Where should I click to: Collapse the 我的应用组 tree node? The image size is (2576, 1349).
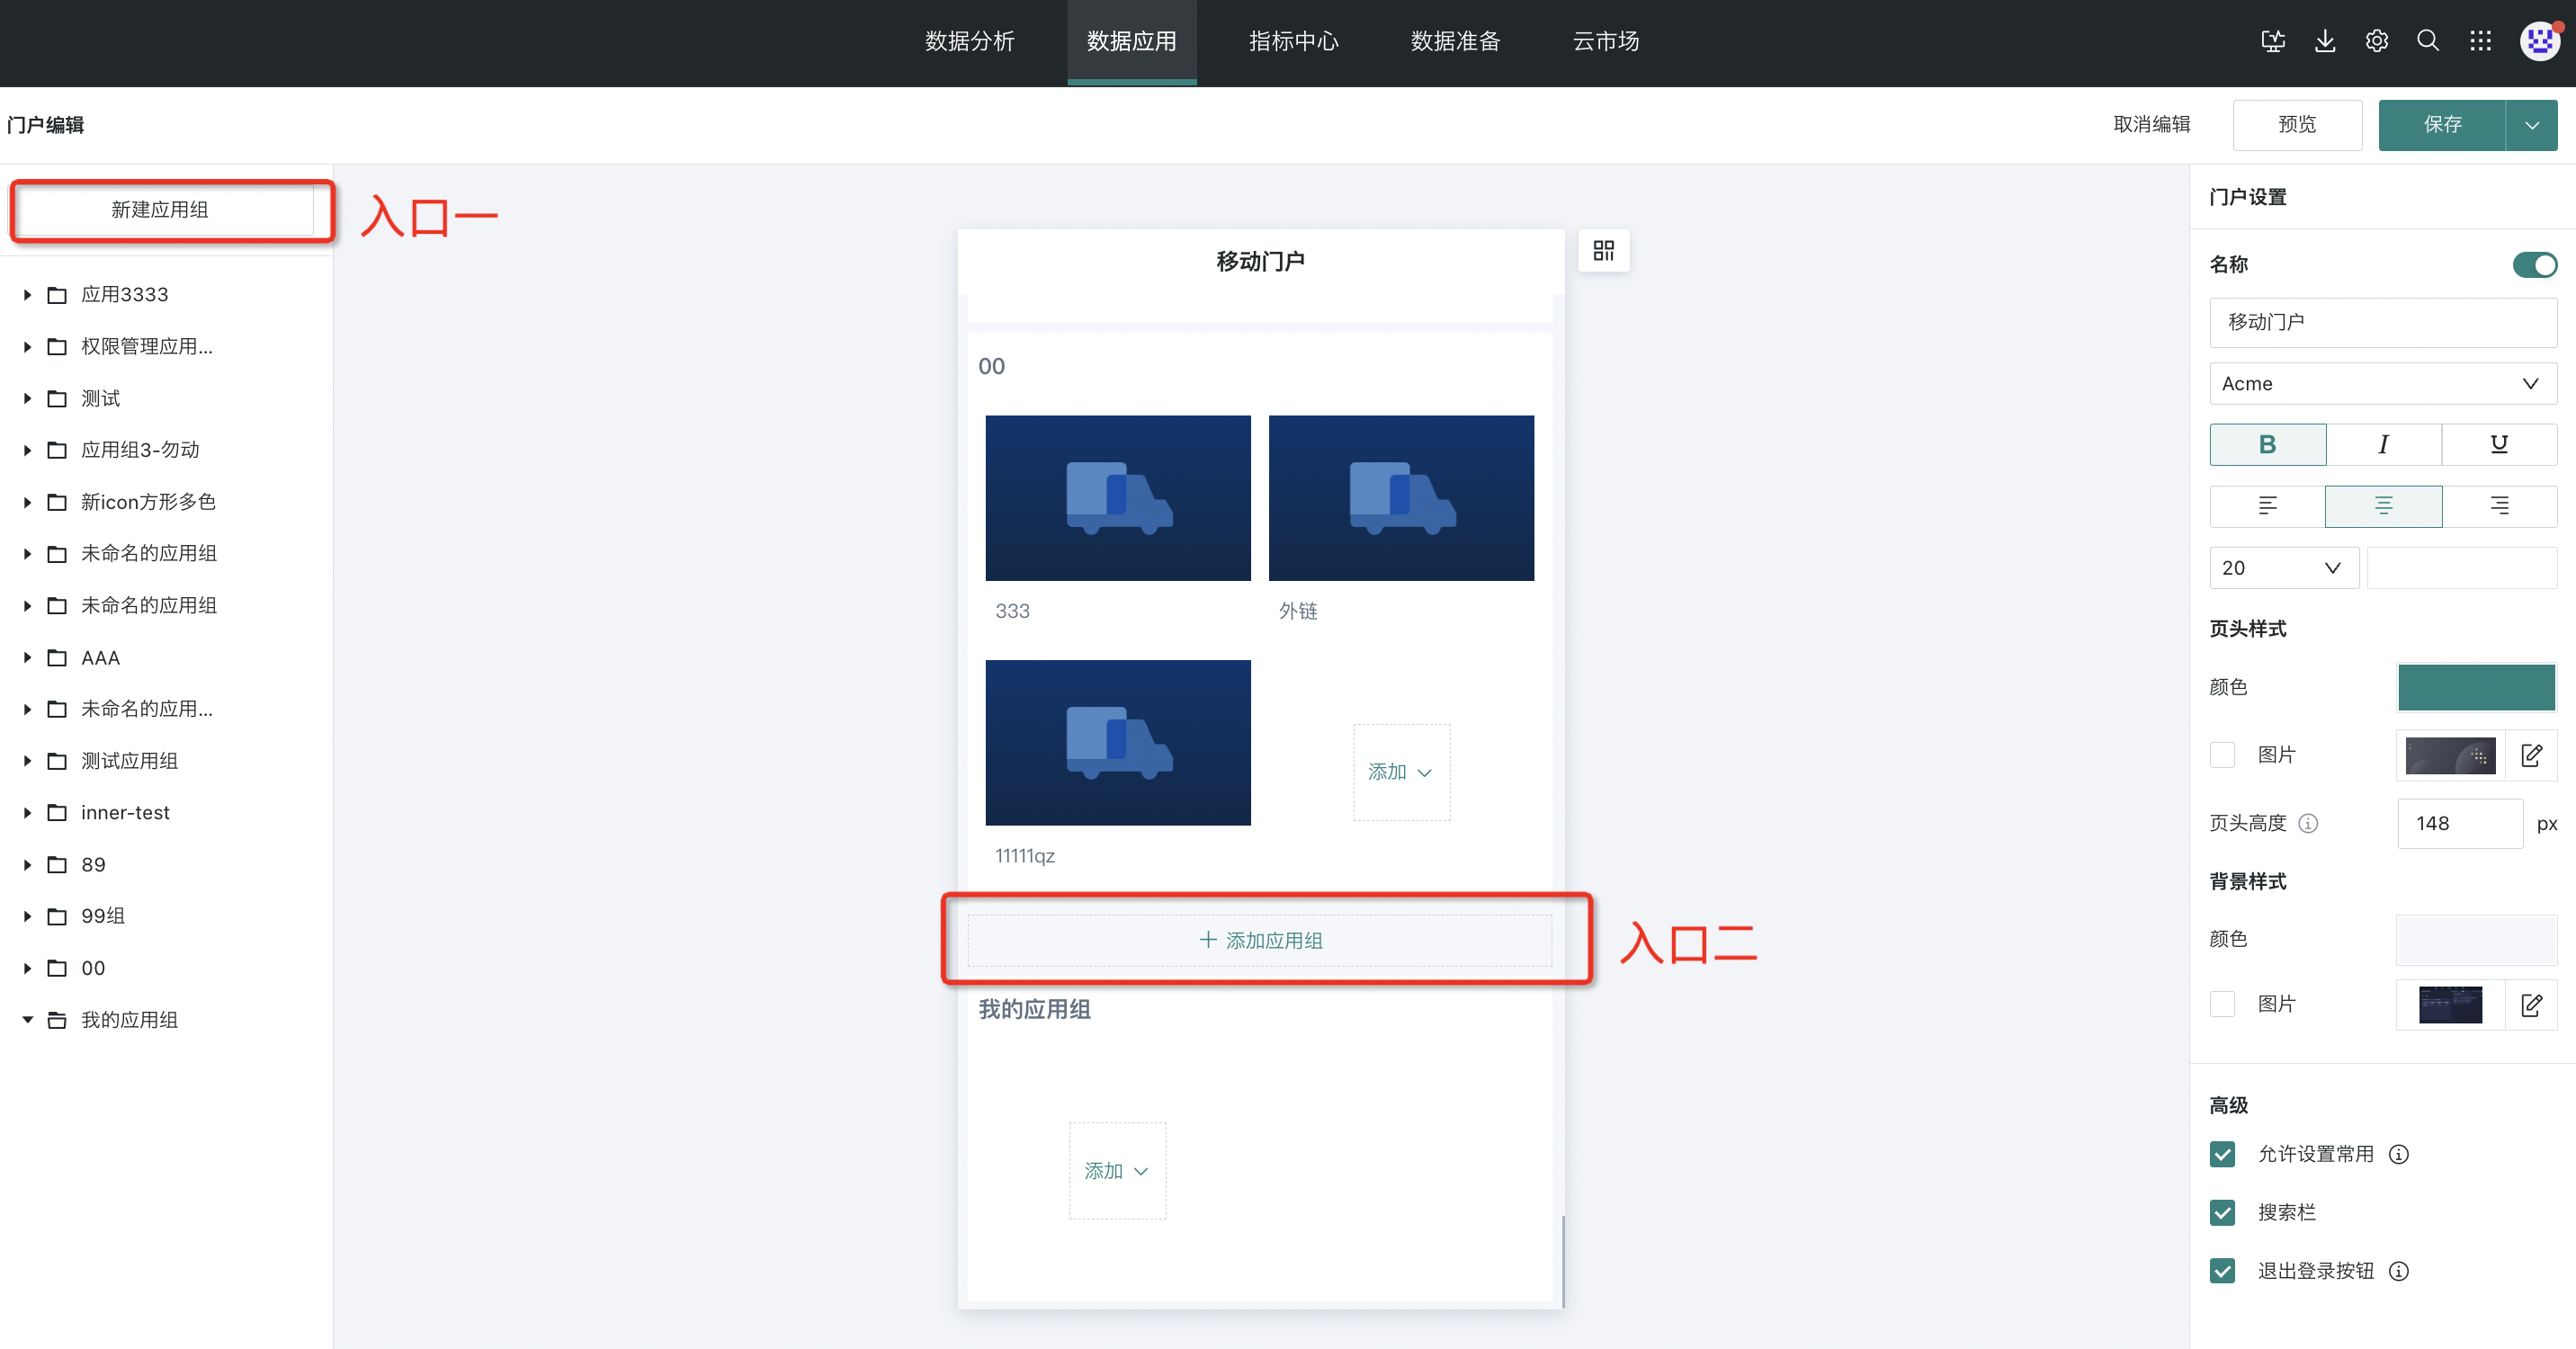pyautogui.click(x=27, y=1020)
